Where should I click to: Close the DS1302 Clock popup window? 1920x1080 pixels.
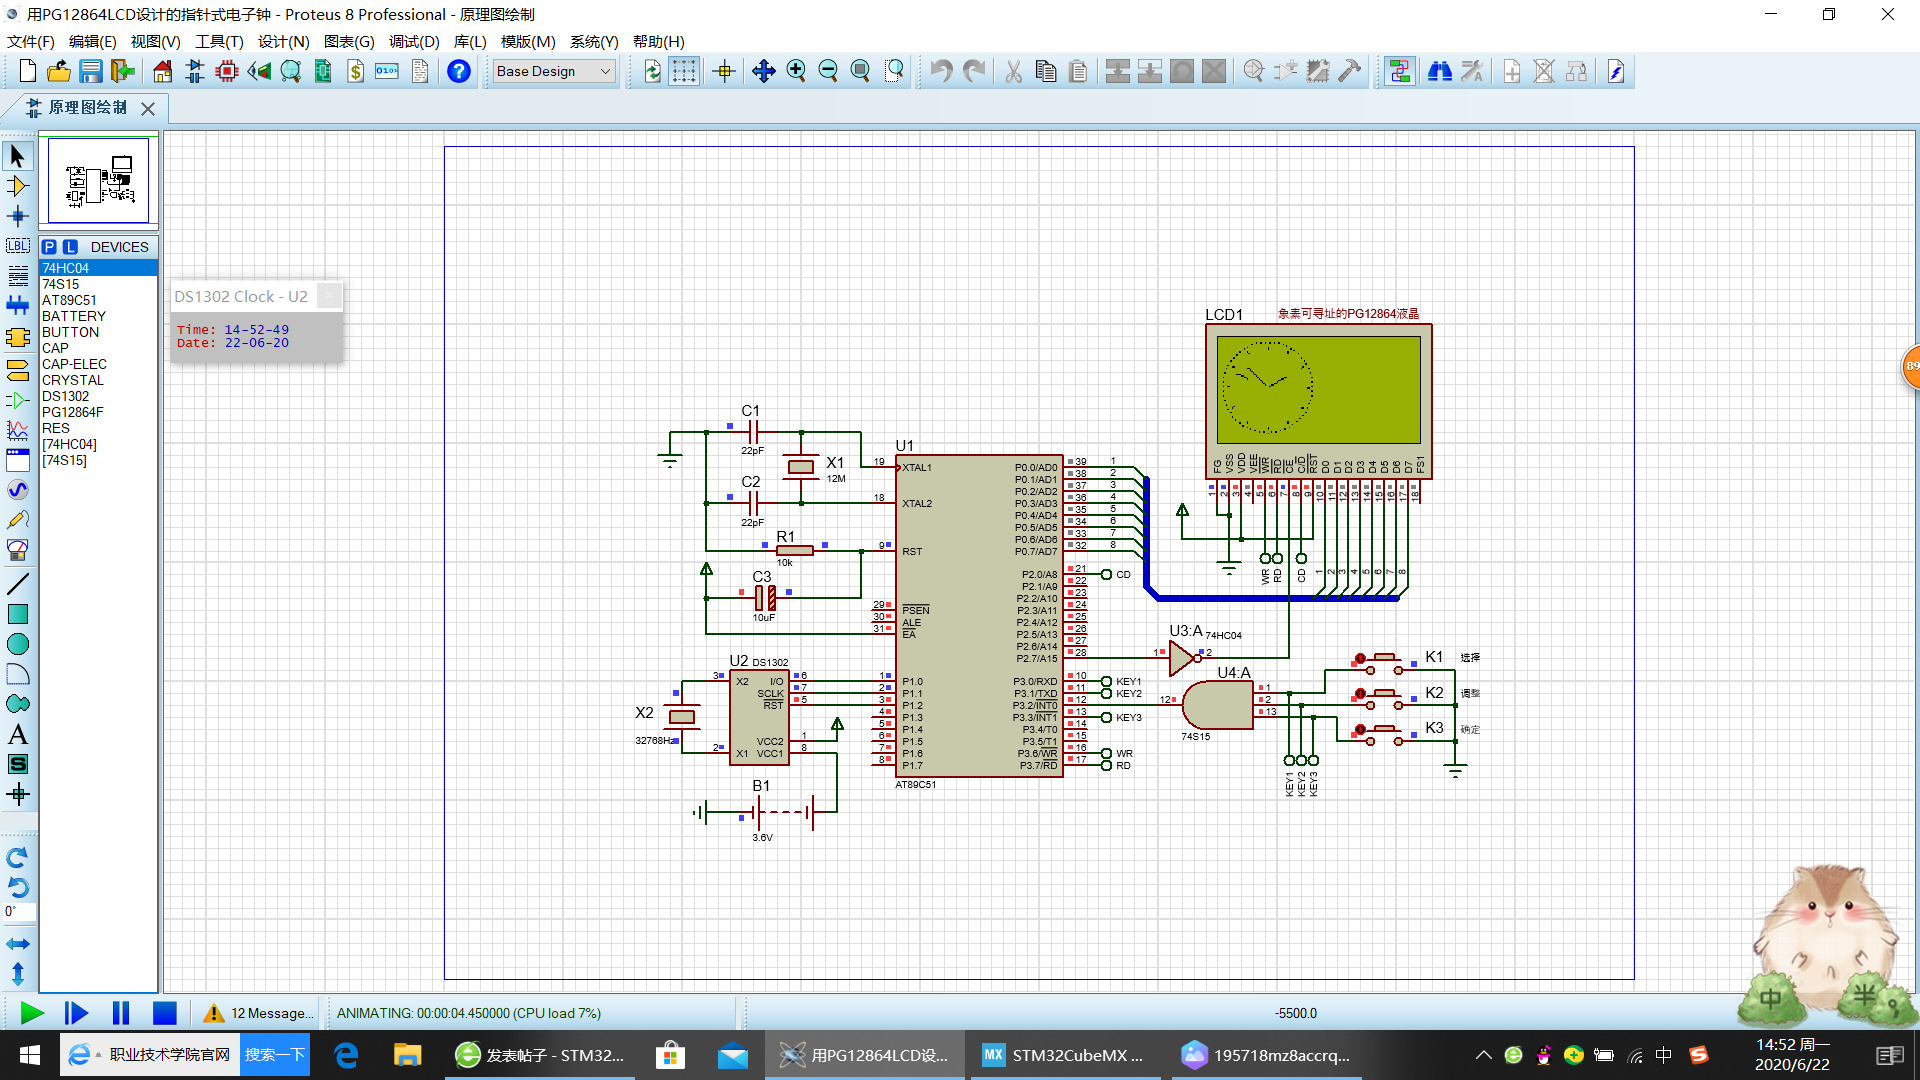(330, 296)
